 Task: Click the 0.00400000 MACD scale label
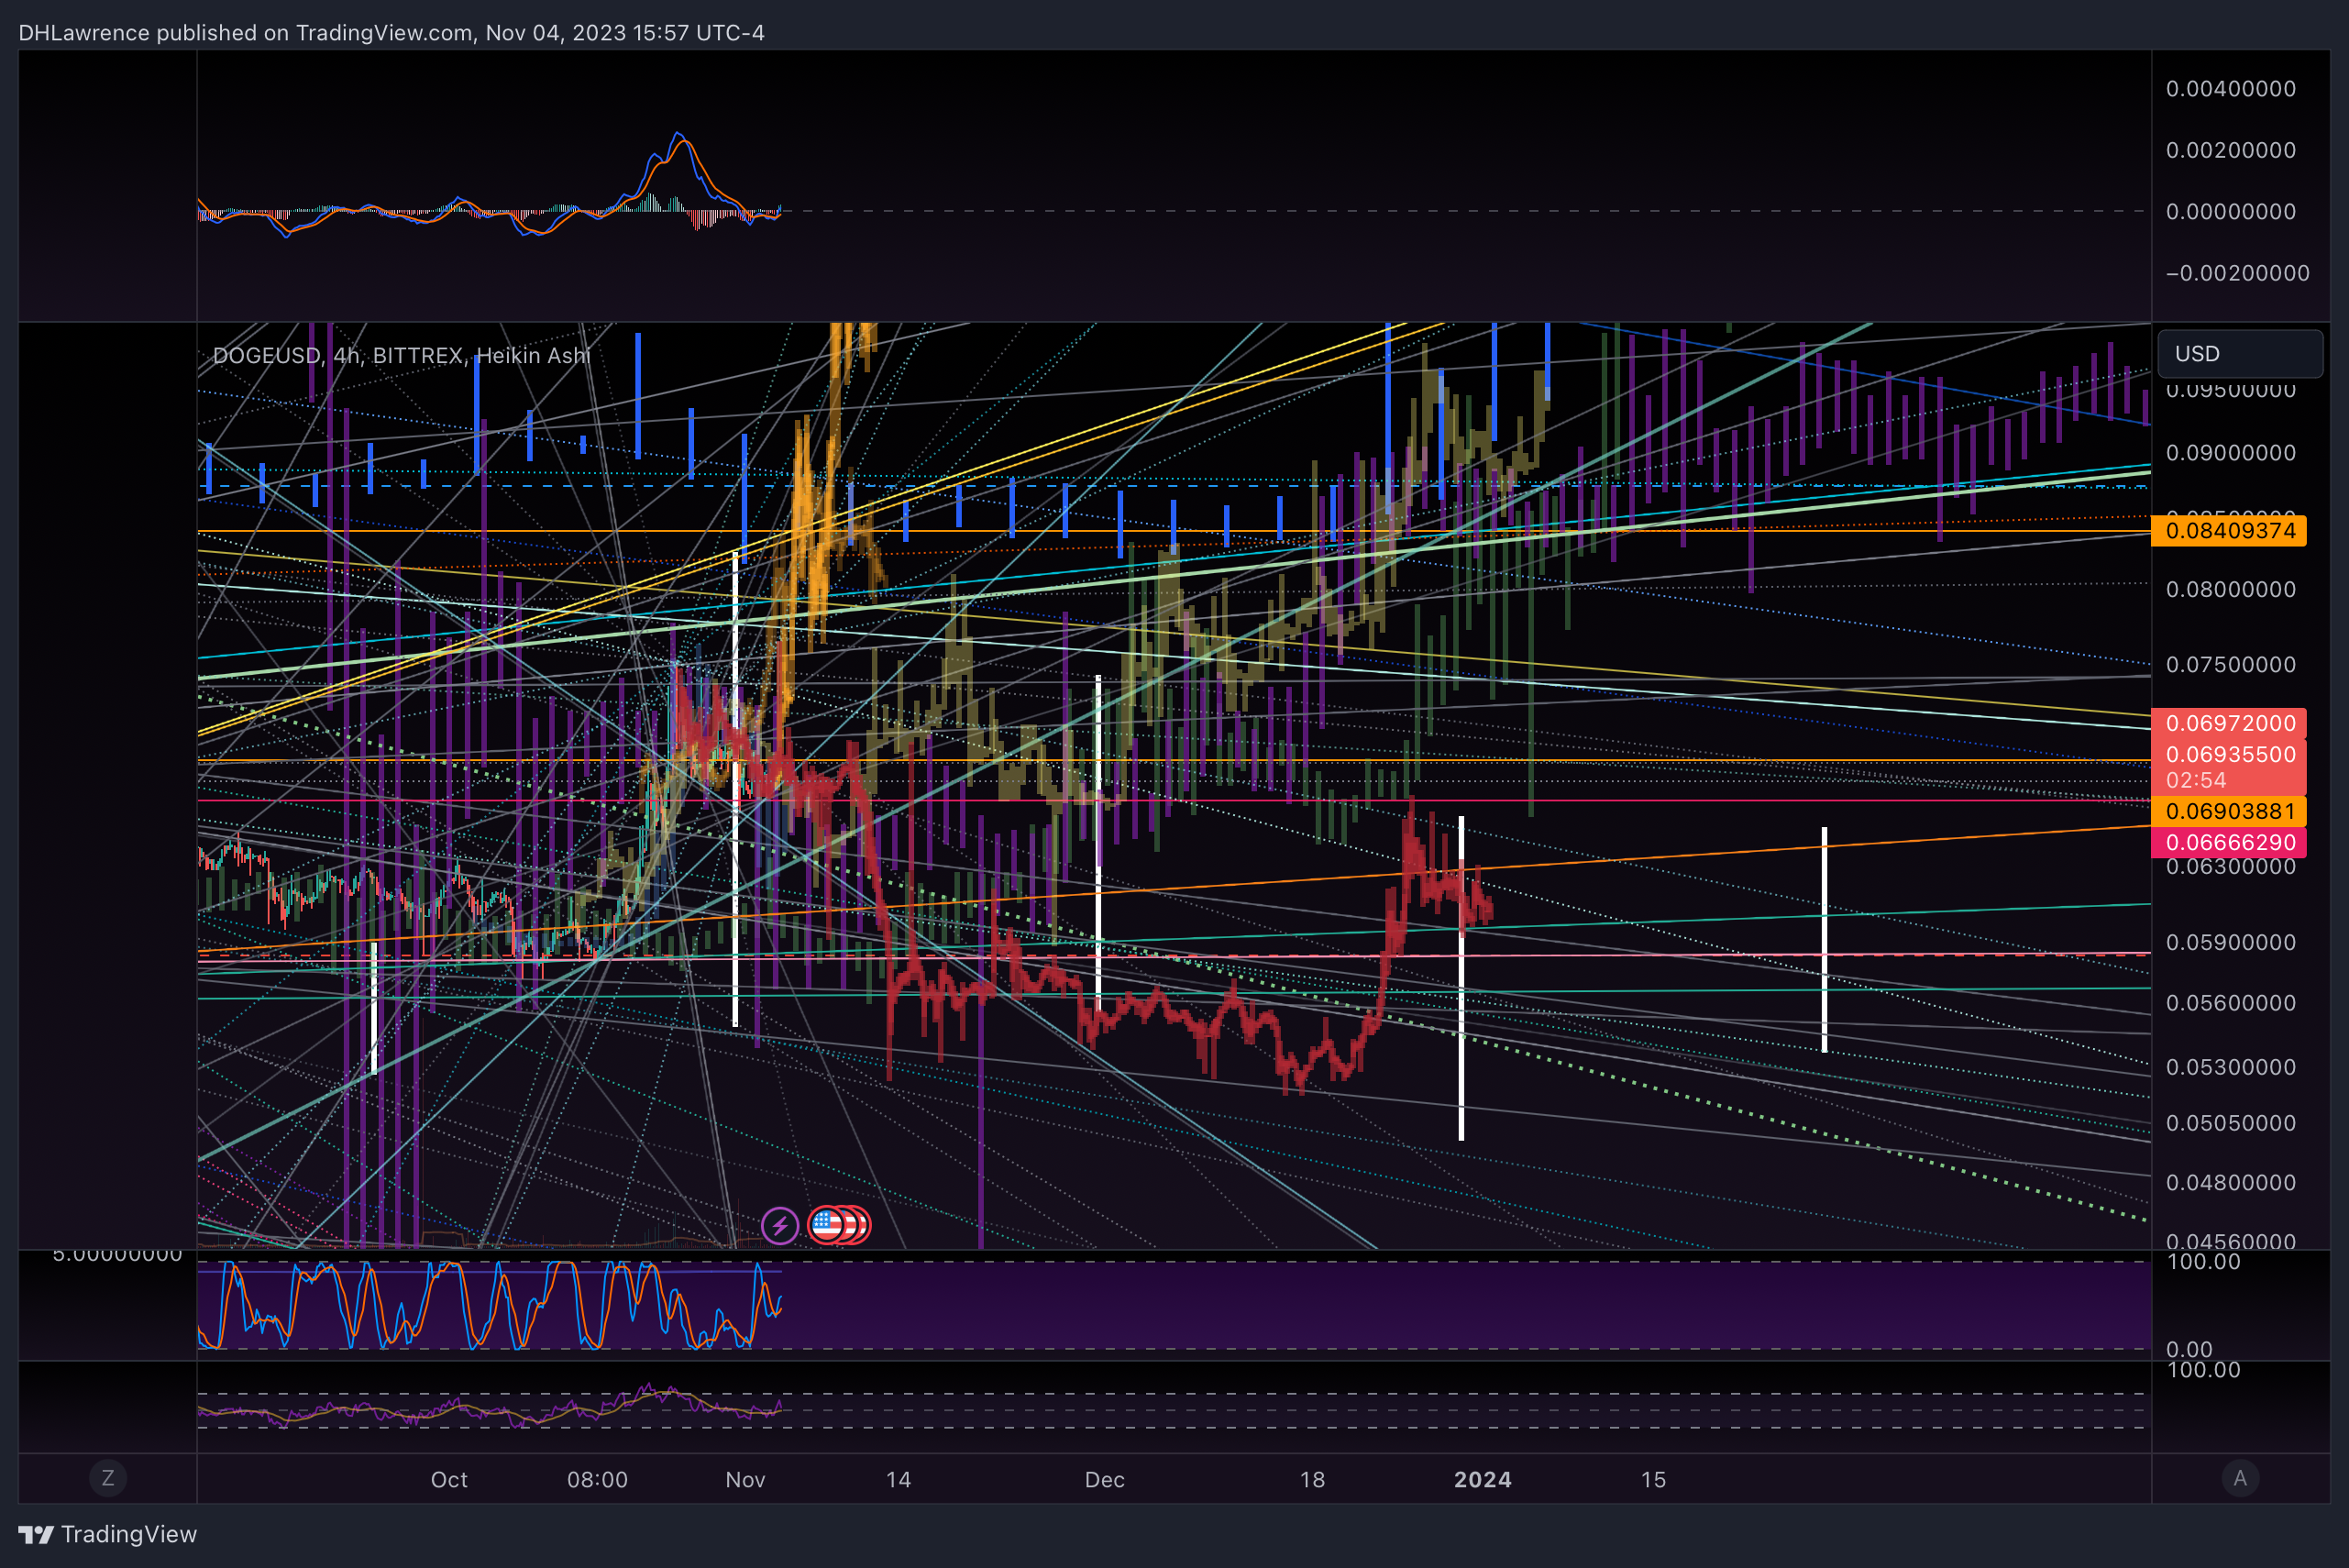coord(2231,89)
